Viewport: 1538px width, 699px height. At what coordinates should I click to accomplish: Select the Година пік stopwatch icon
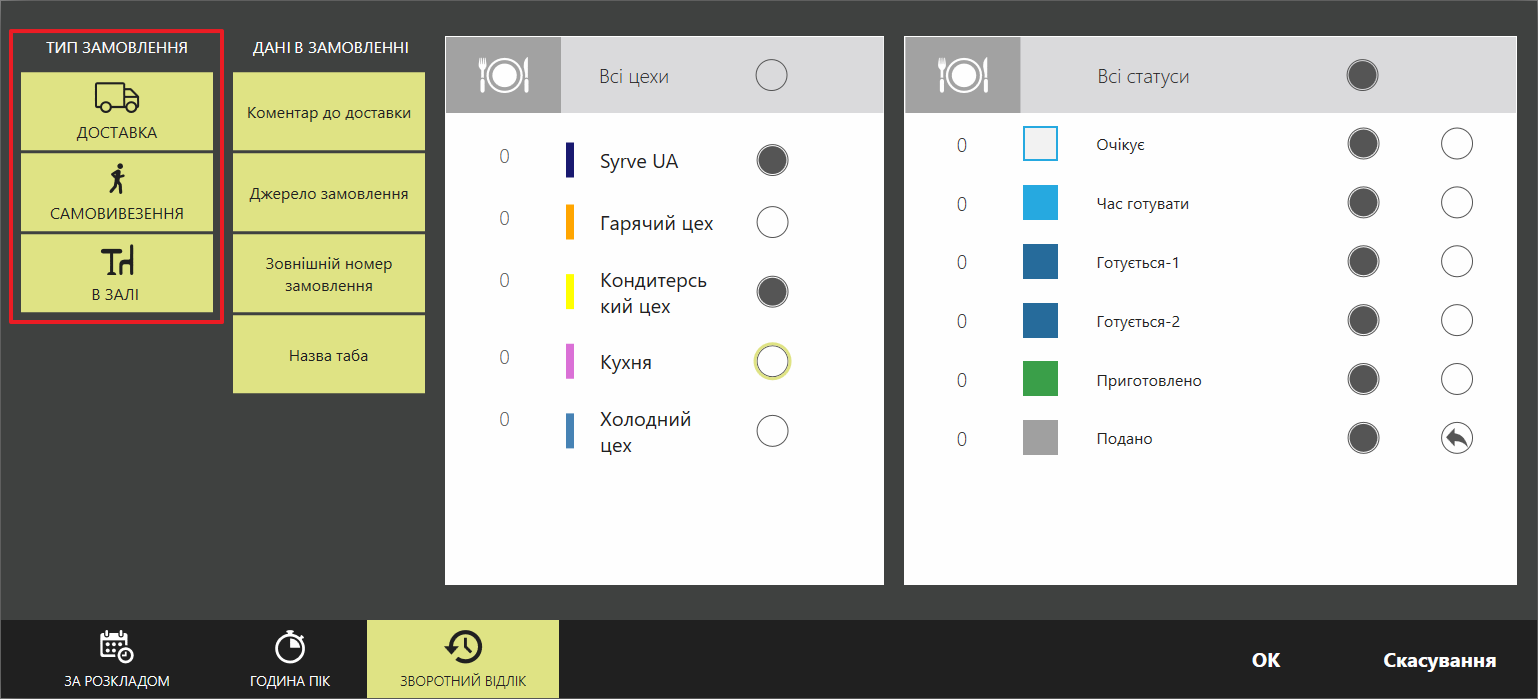(x=289, y=647)
